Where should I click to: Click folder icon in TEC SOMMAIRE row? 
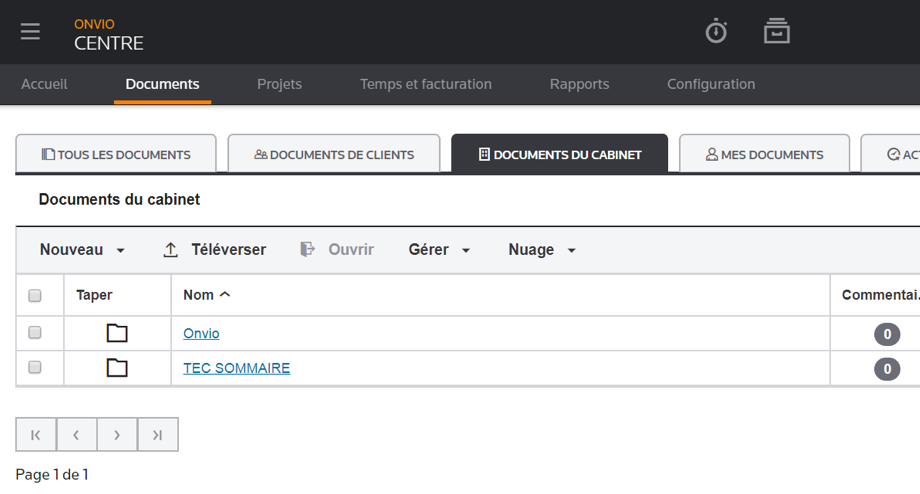117,367
